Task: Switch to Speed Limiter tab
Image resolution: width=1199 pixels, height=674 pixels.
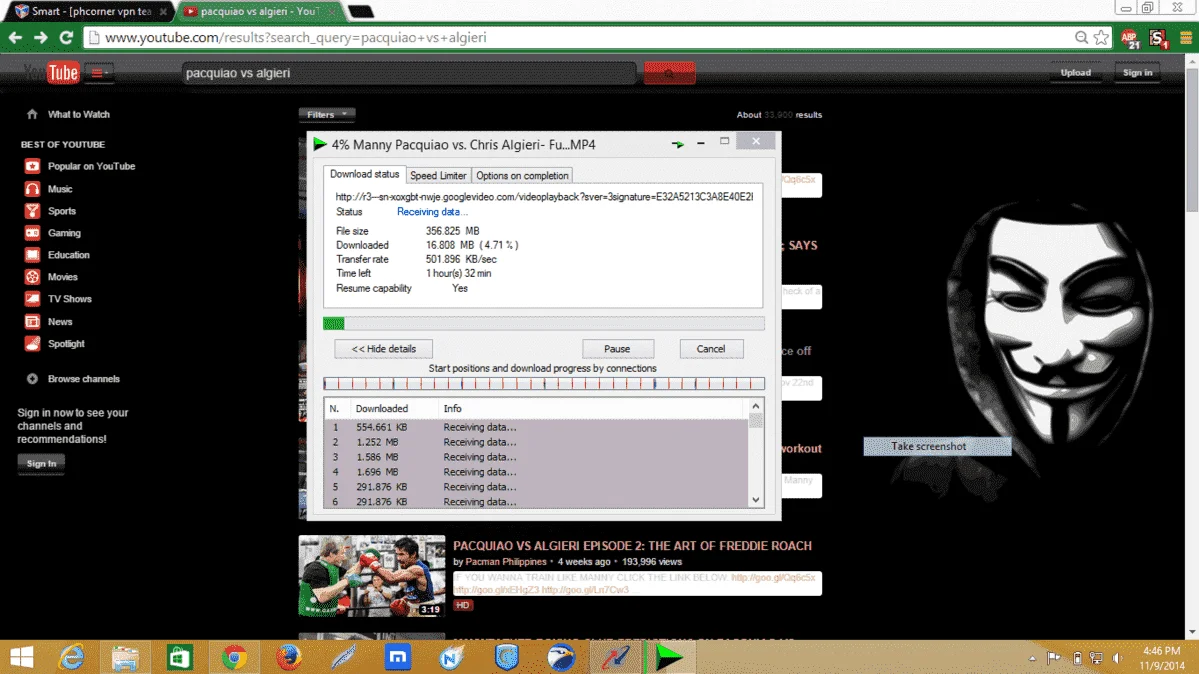Action: click(438, 175)
